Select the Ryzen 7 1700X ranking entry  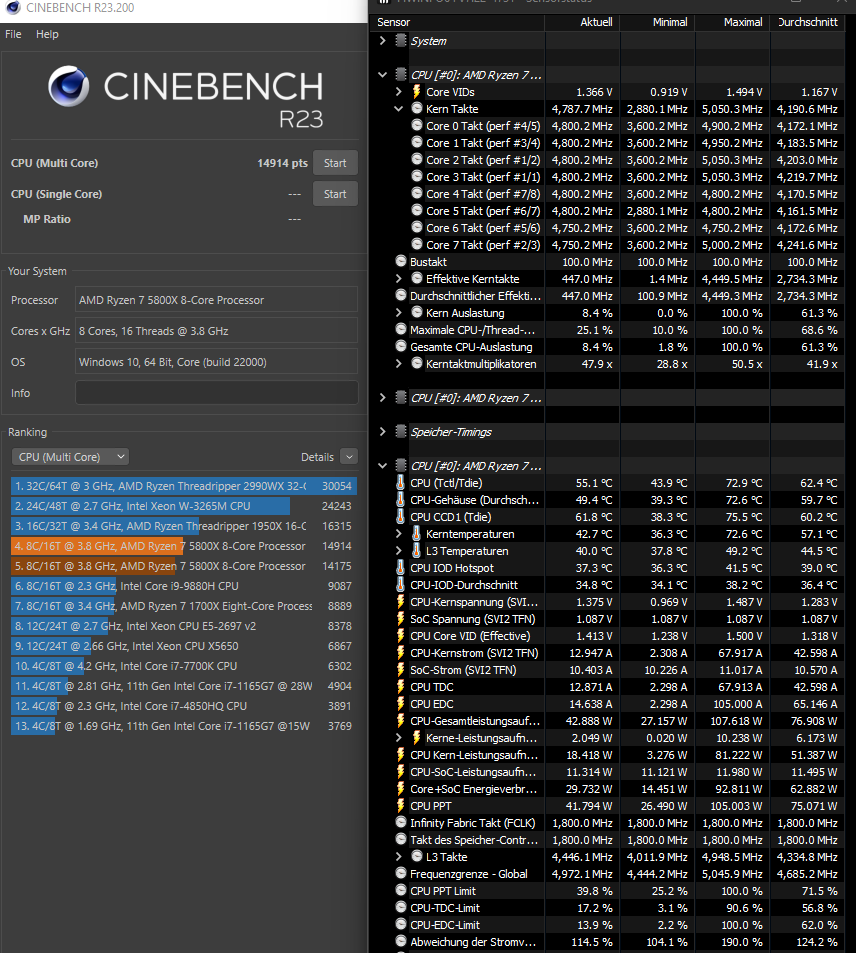coord(184,606)
